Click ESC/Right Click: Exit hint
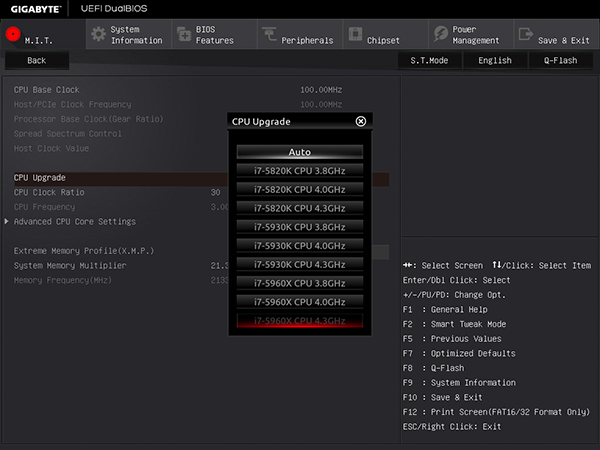 click(x=452, y=427)
